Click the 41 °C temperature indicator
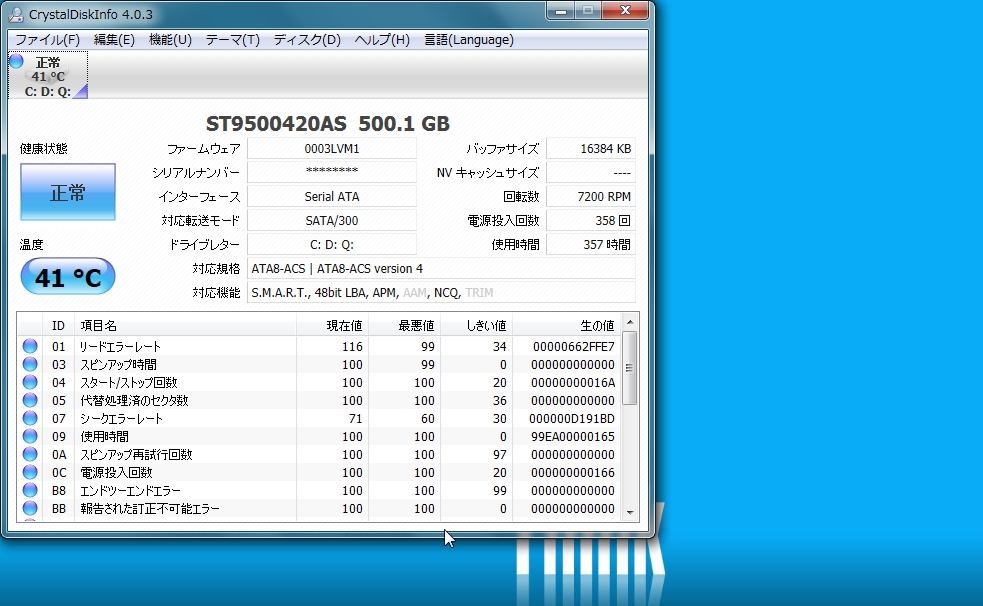The width and height of the screenshot is (983, 606). pyautogui.click(x=68, y=276)
